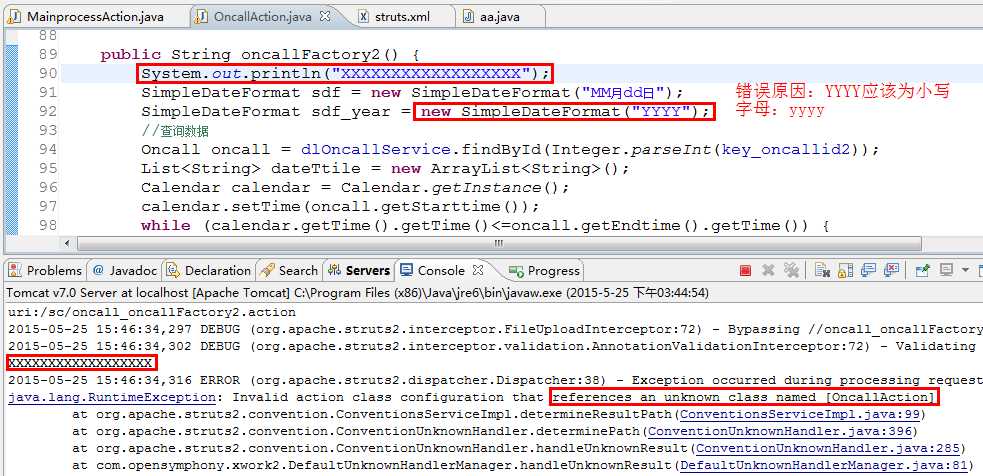The image size is (983, 476).
Task: Click Show Console on error output icon
Action: [891, 270]
